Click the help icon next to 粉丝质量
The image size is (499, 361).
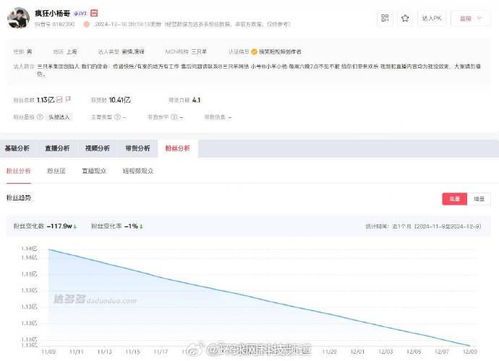[x=40, y=117]
